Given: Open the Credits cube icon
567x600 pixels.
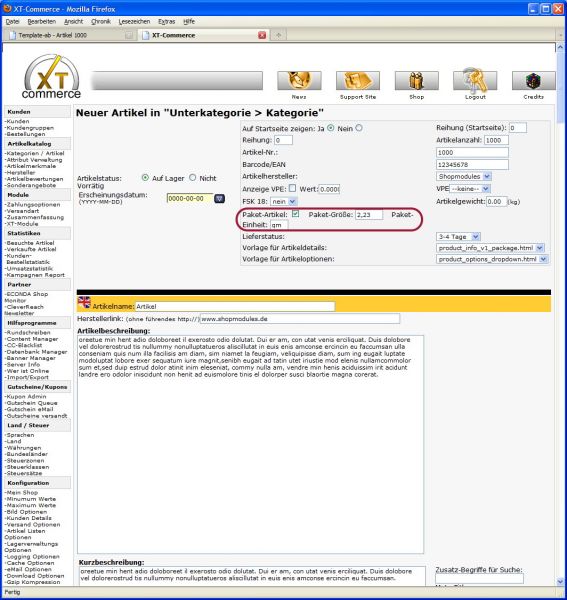Looking at the screenshot, I should point(533,81).
